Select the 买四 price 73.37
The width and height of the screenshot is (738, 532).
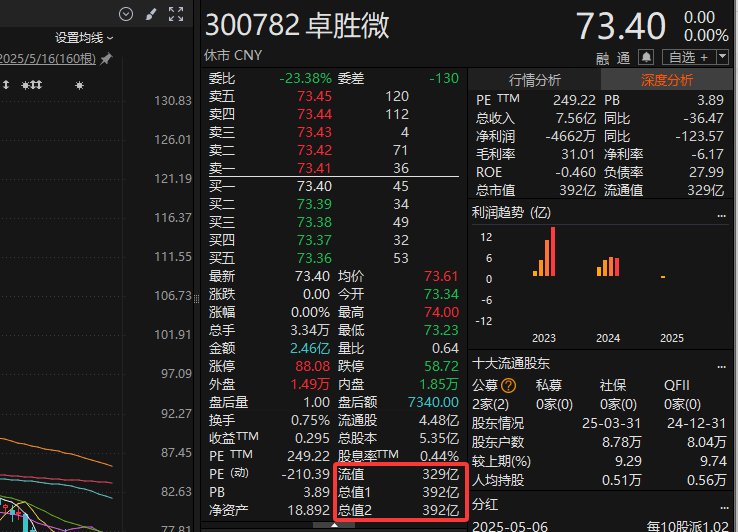pyautogui.click(x=314, y=240)
